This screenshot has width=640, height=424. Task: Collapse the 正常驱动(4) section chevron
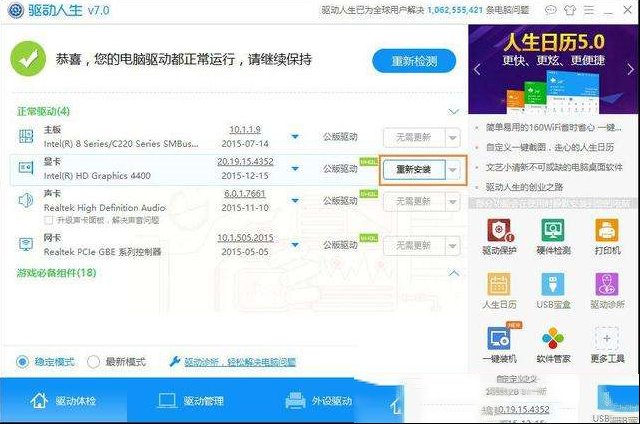click(453, 111)
